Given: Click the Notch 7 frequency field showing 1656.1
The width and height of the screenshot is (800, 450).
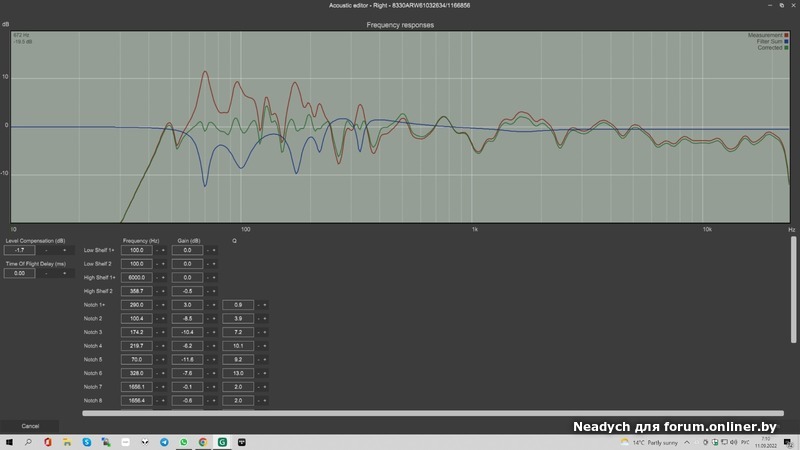Looking at the screenshot, I should [x=137, y=387].
